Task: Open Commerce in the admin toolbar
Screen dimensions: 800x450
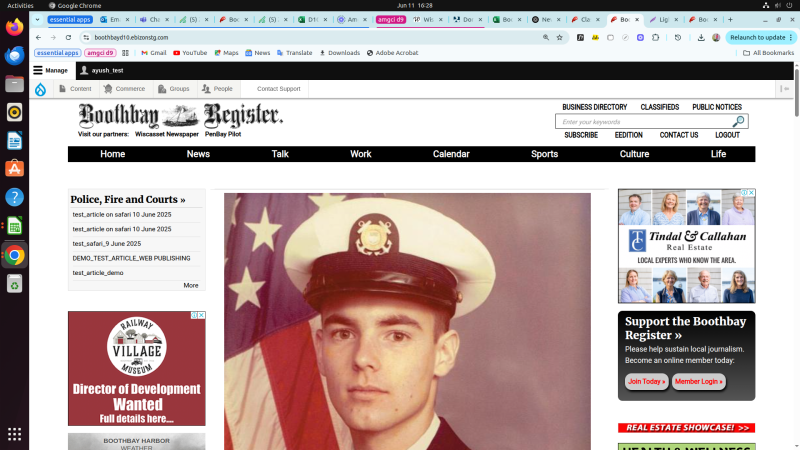Action: [x=123, y=89]
